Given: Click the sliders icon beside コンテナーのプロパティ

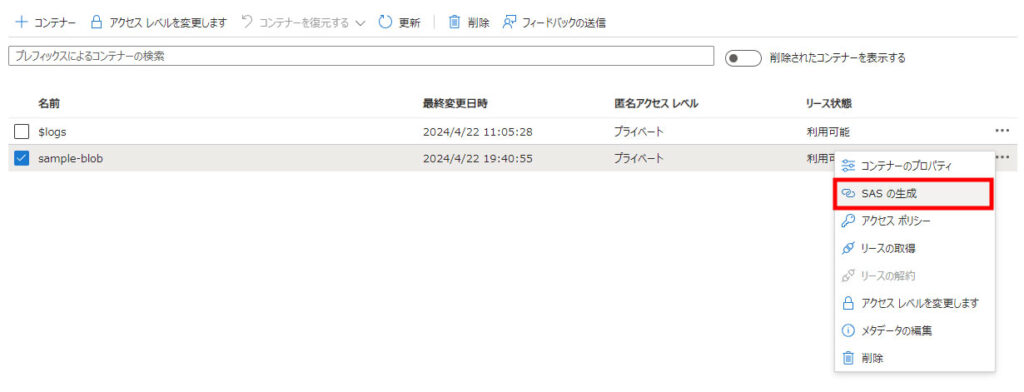Looking at the screenshot, I should tap(848, 166).
